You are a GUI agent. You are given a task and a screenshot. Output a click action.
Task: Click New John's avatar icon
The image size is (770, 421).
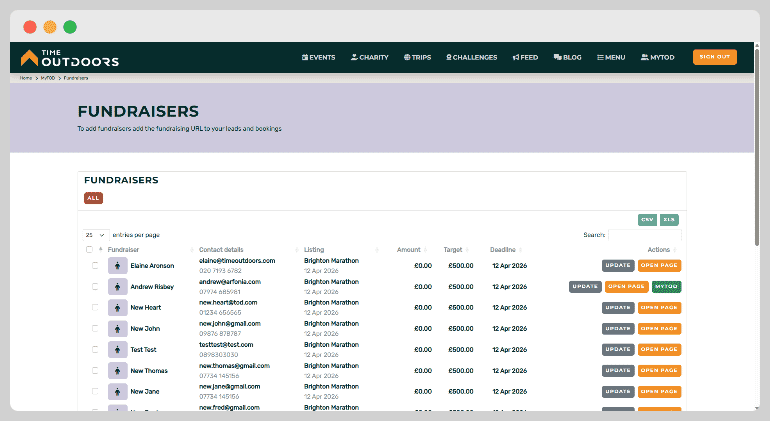[117, 329]
